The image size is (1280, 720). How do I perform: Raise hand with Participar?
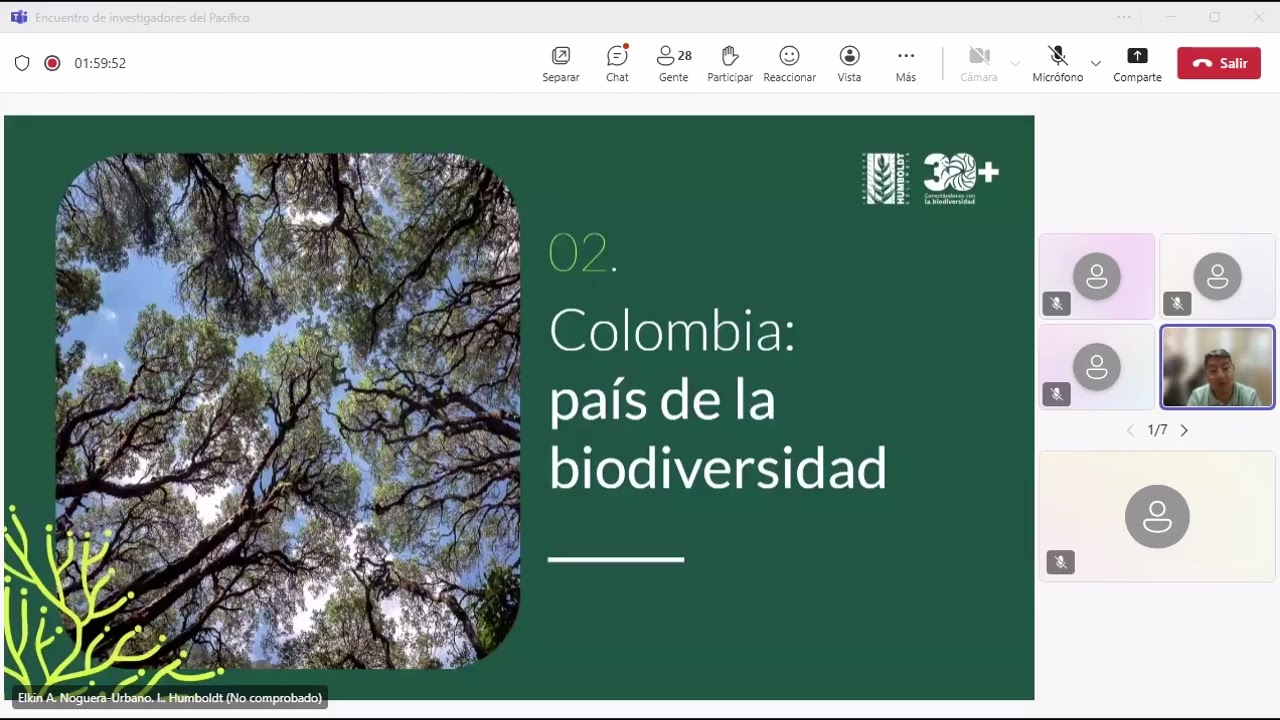[x=730, y=63]
